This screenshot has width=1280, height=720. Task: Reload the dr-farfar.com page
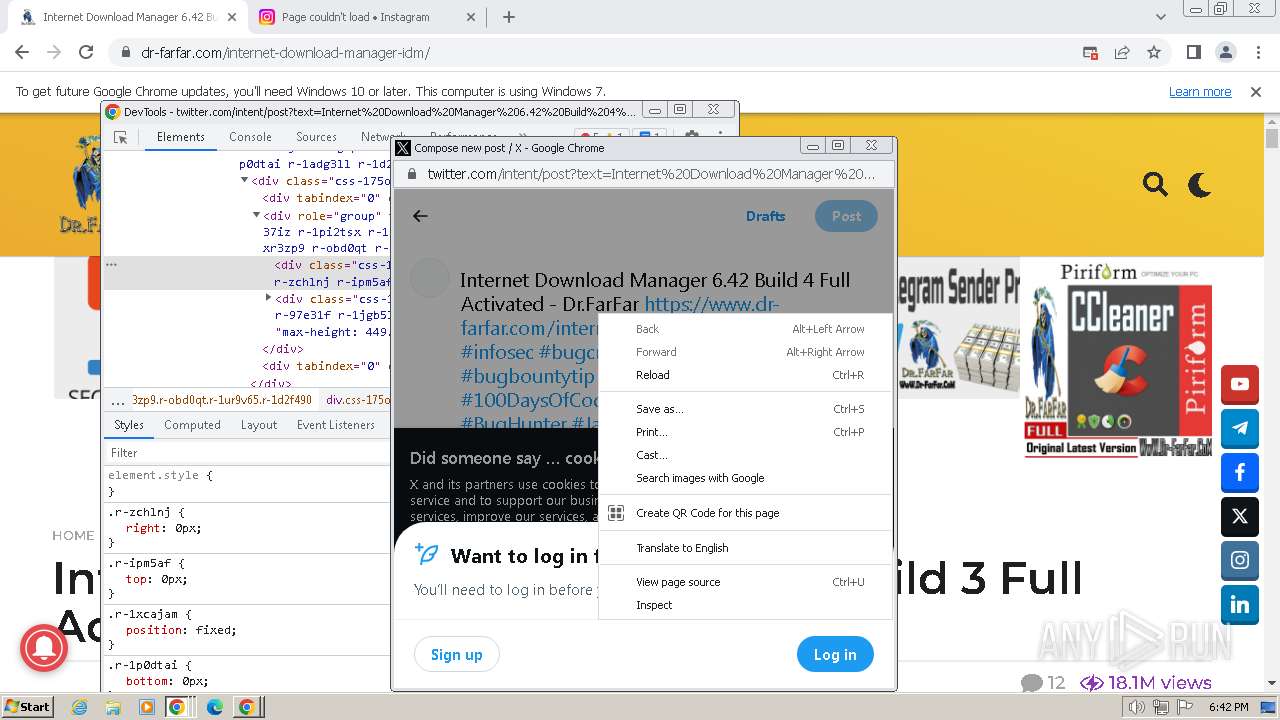pyautogui.click(x=86, y=52)
